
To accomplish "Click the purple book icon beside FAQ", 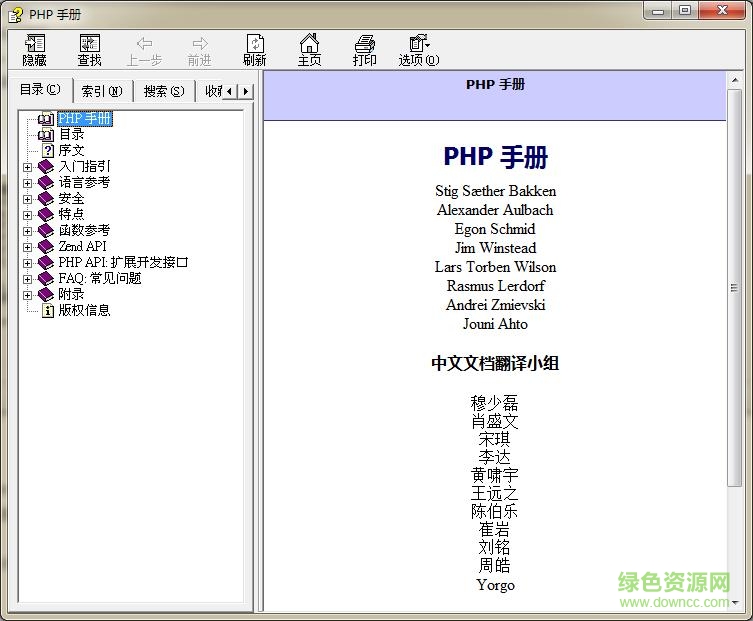I will coord(46,279).
